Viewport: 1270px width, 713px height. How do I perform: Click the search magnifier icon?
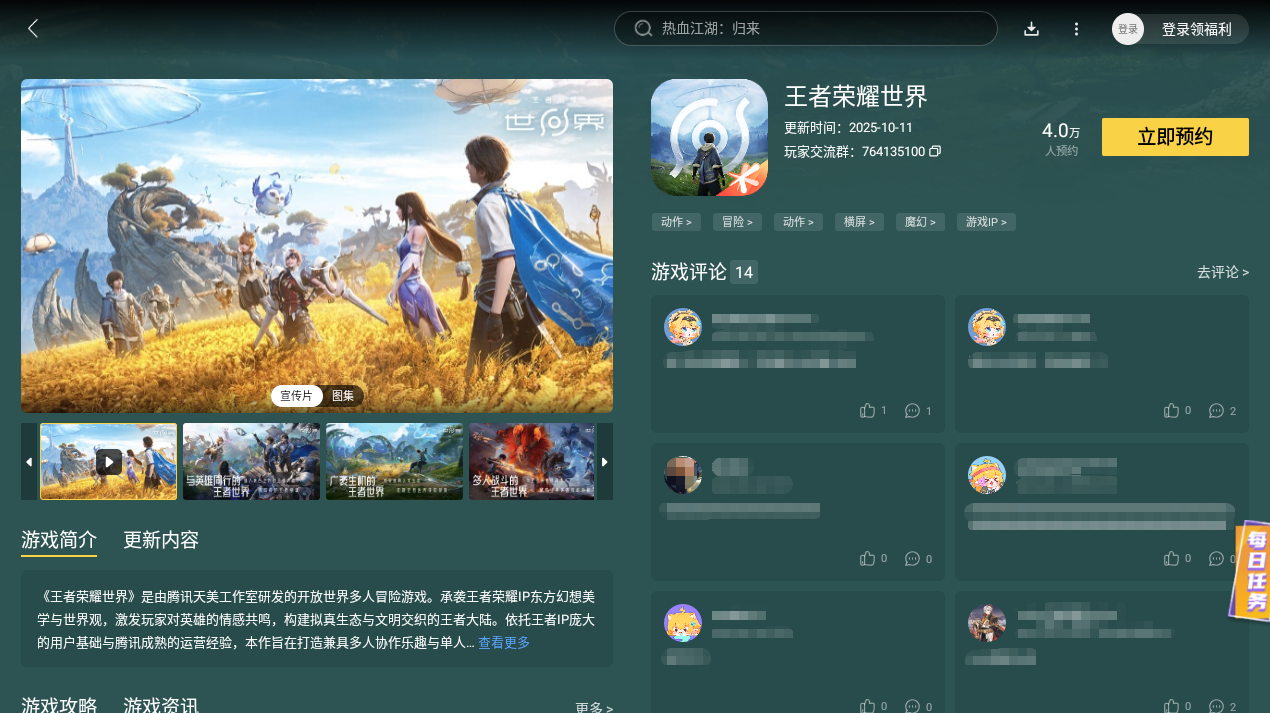point(643,28)
